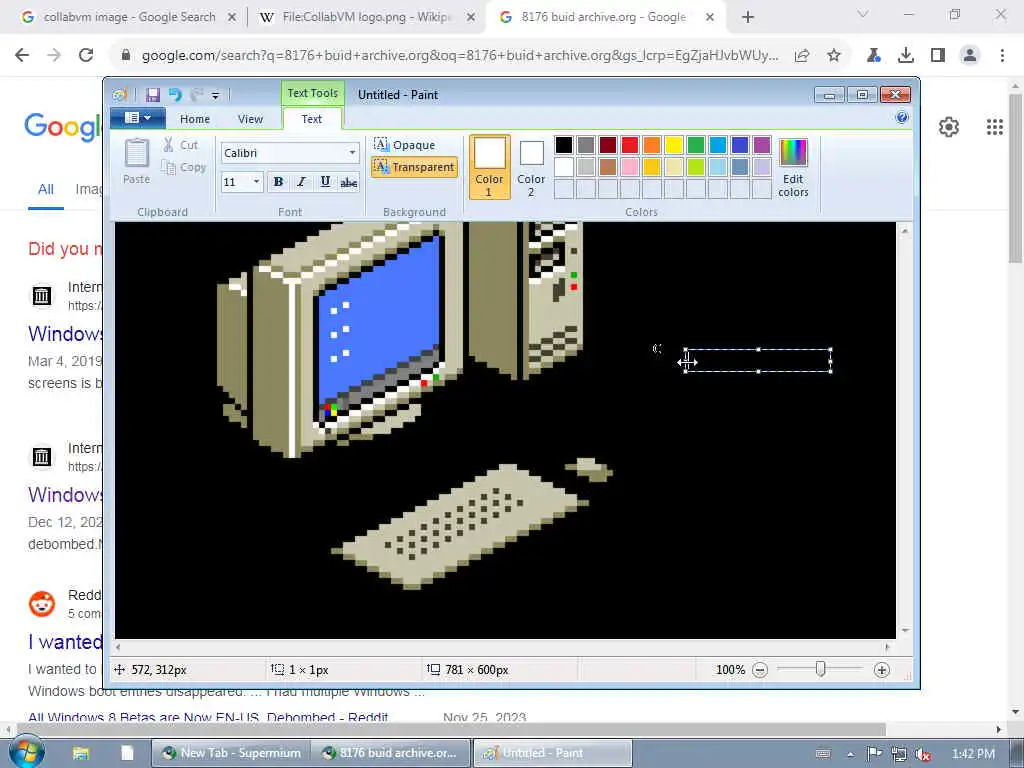
Task: Click the zoom out minus button in Paint
Action: (x=760, y=670)
